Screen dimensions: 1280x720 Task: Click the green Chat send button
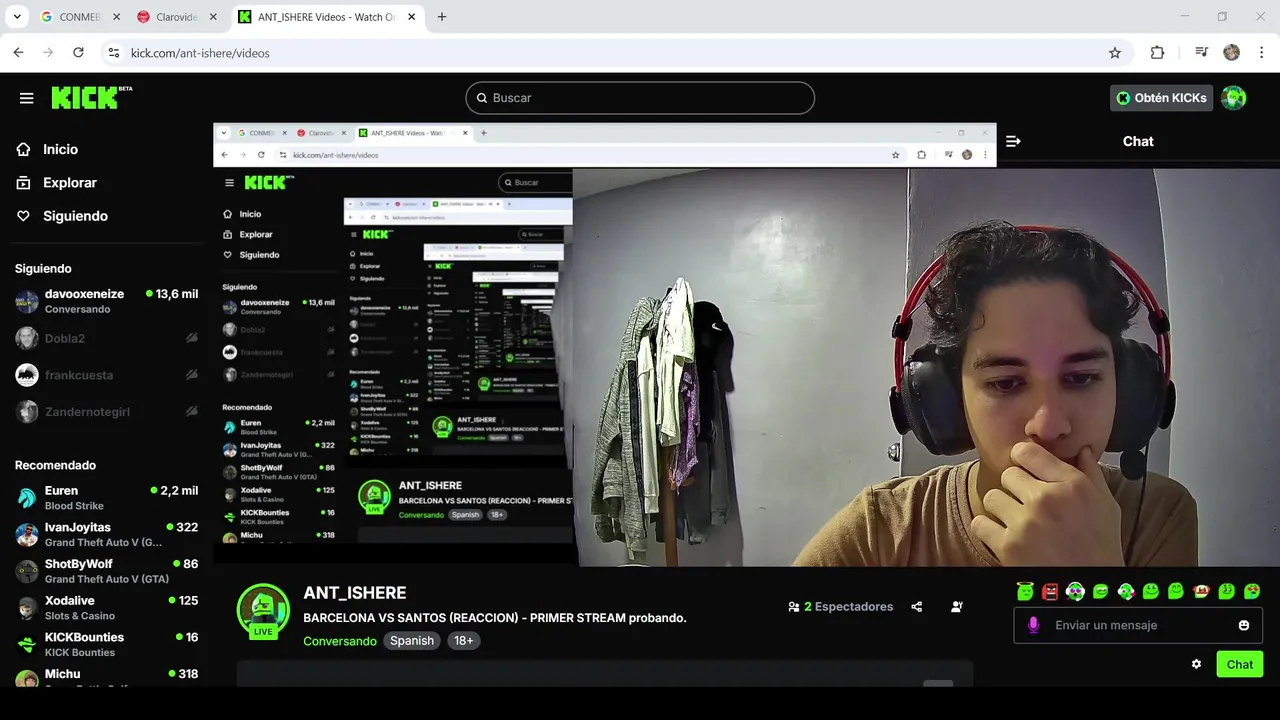(x=1240, y=664)
